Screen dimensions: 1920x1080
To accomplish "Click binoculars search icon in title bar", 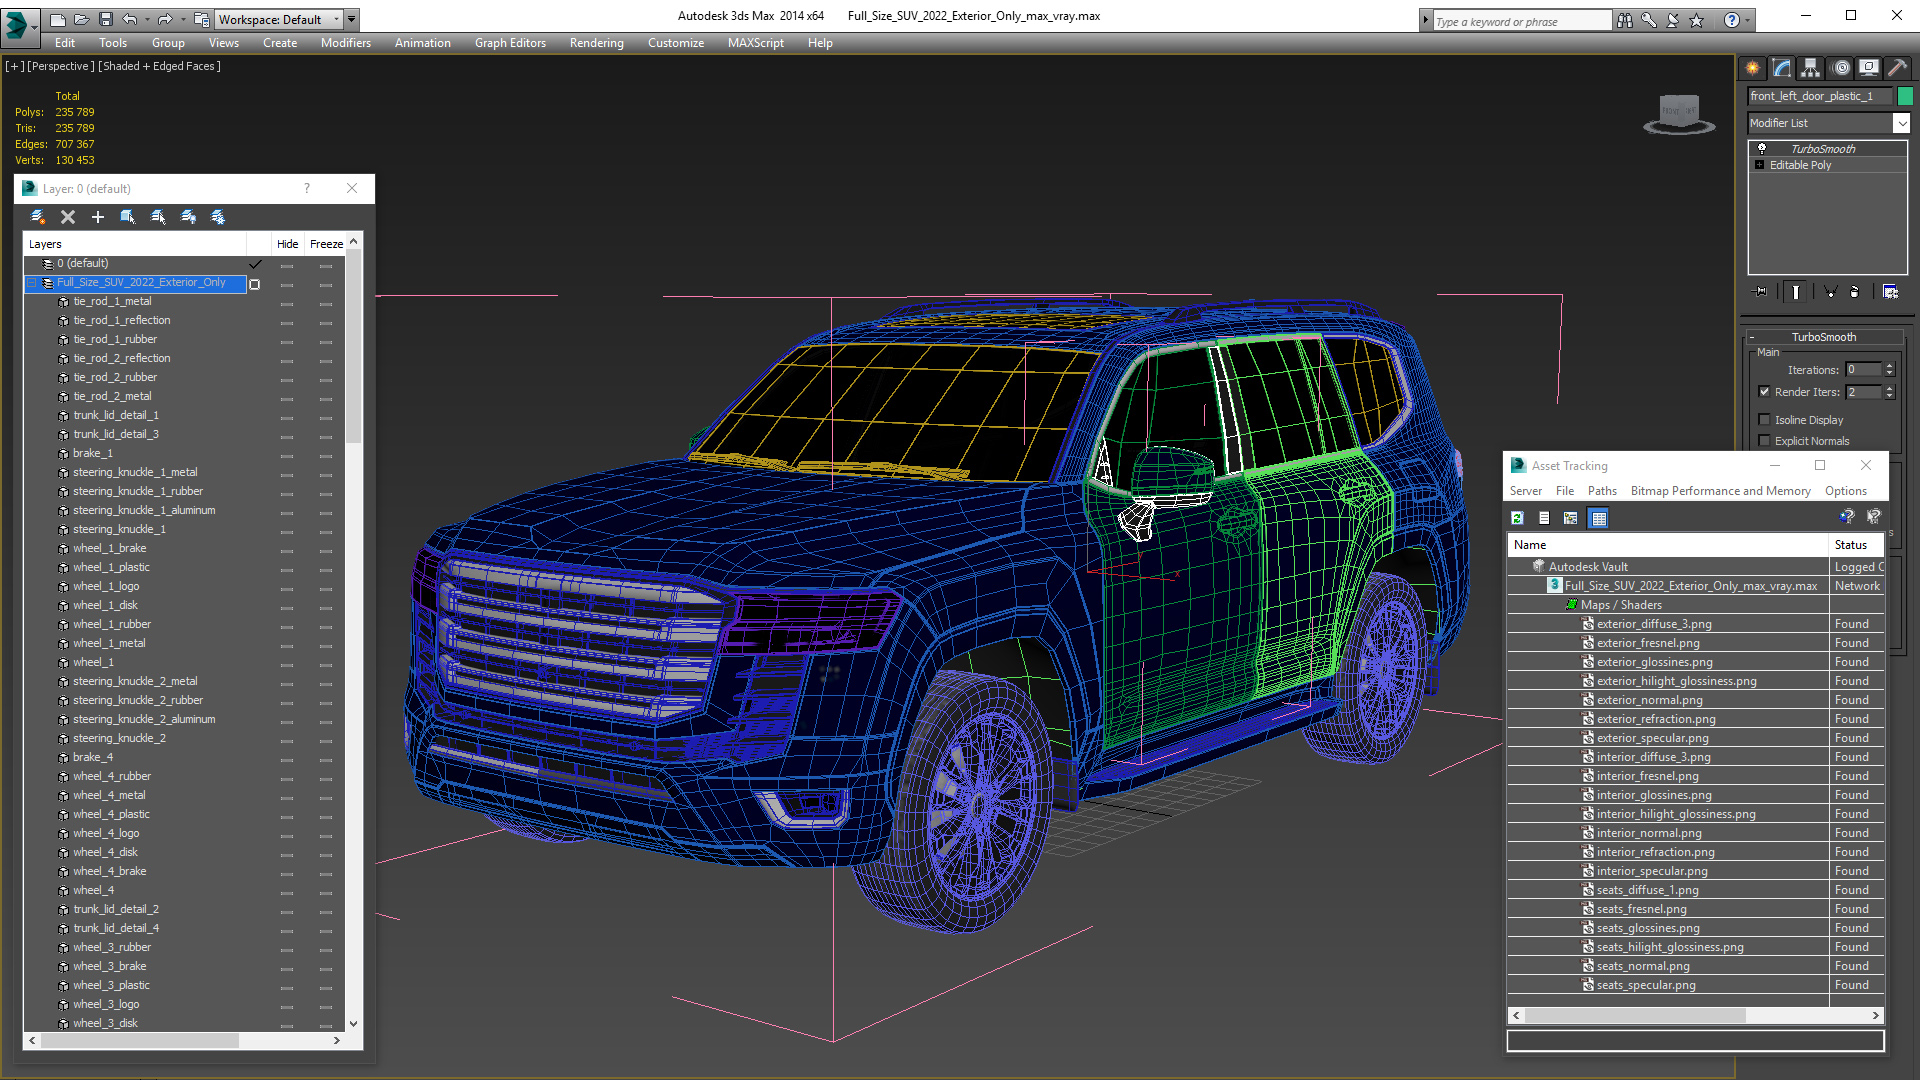I will (x=1625, y=20).
